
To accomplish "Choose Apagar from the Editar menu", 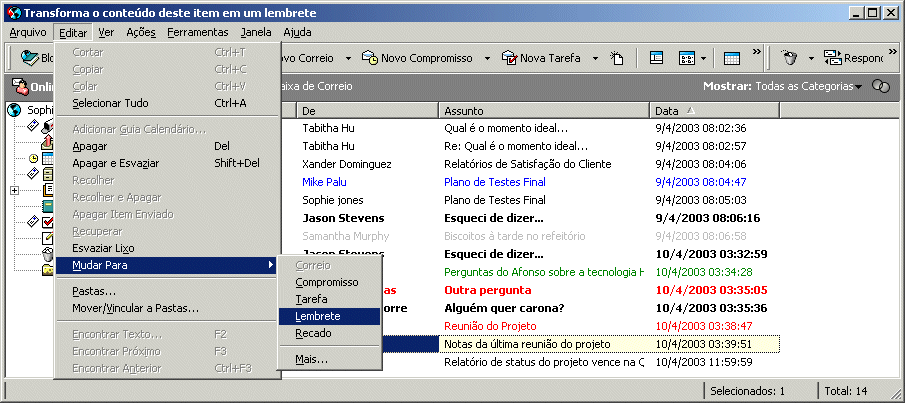I will 167,146.
